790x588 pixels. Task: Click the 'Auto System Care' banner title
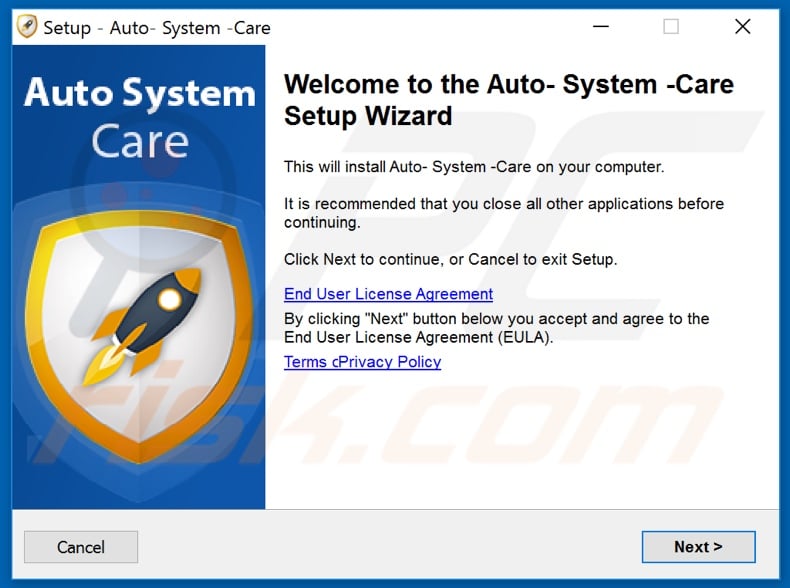point(140,117)
